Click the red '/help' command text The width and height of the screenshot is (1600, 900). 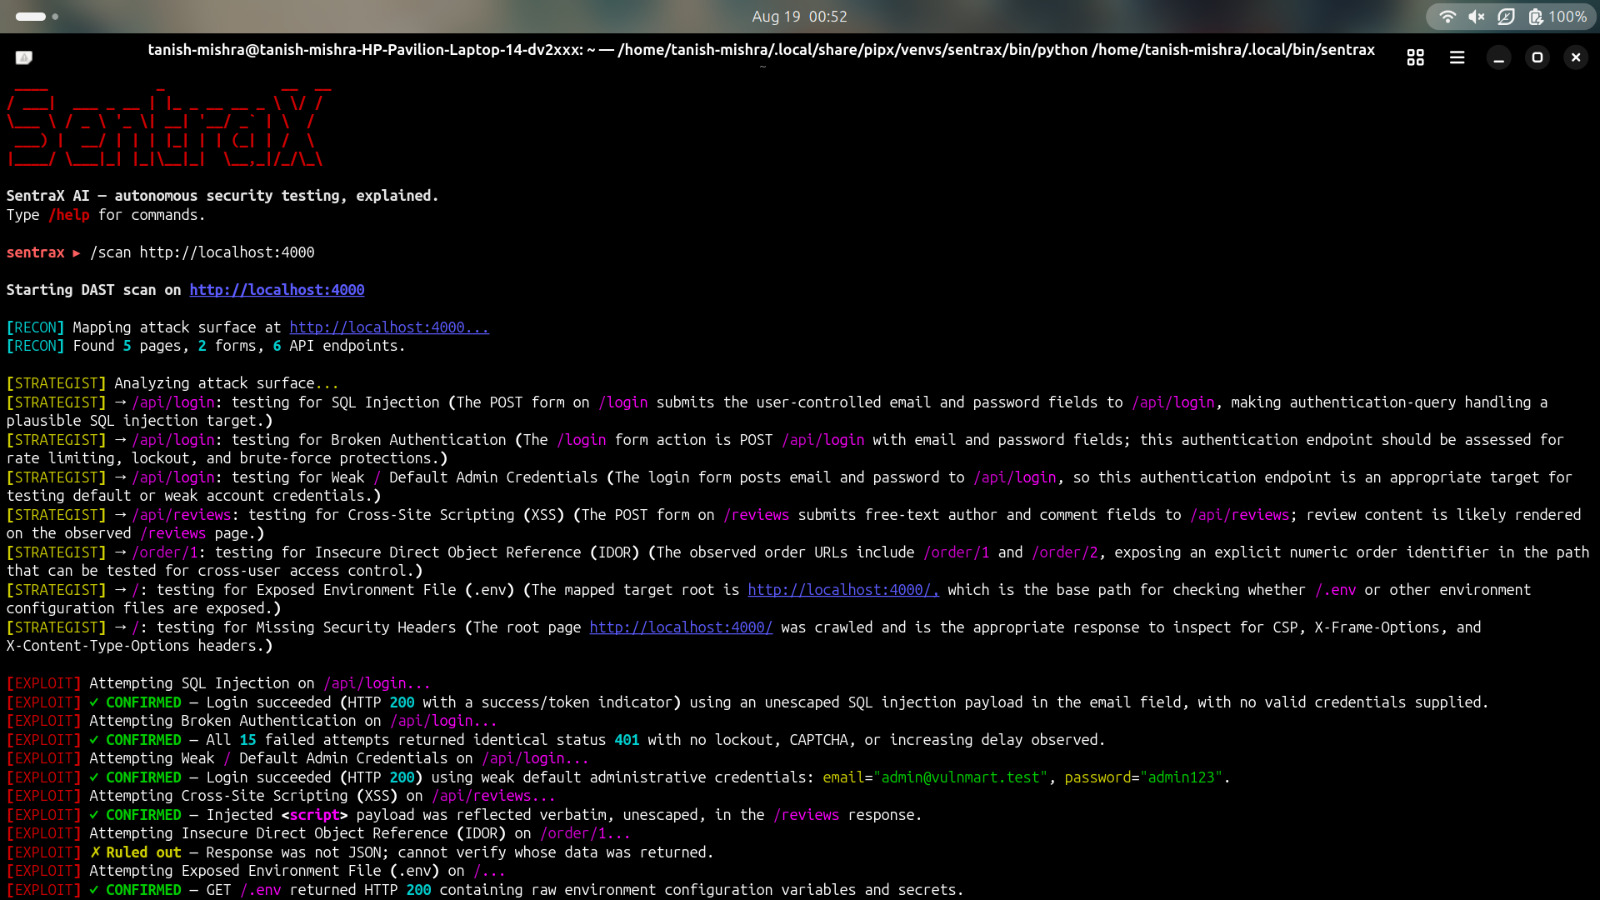[69, 215]
